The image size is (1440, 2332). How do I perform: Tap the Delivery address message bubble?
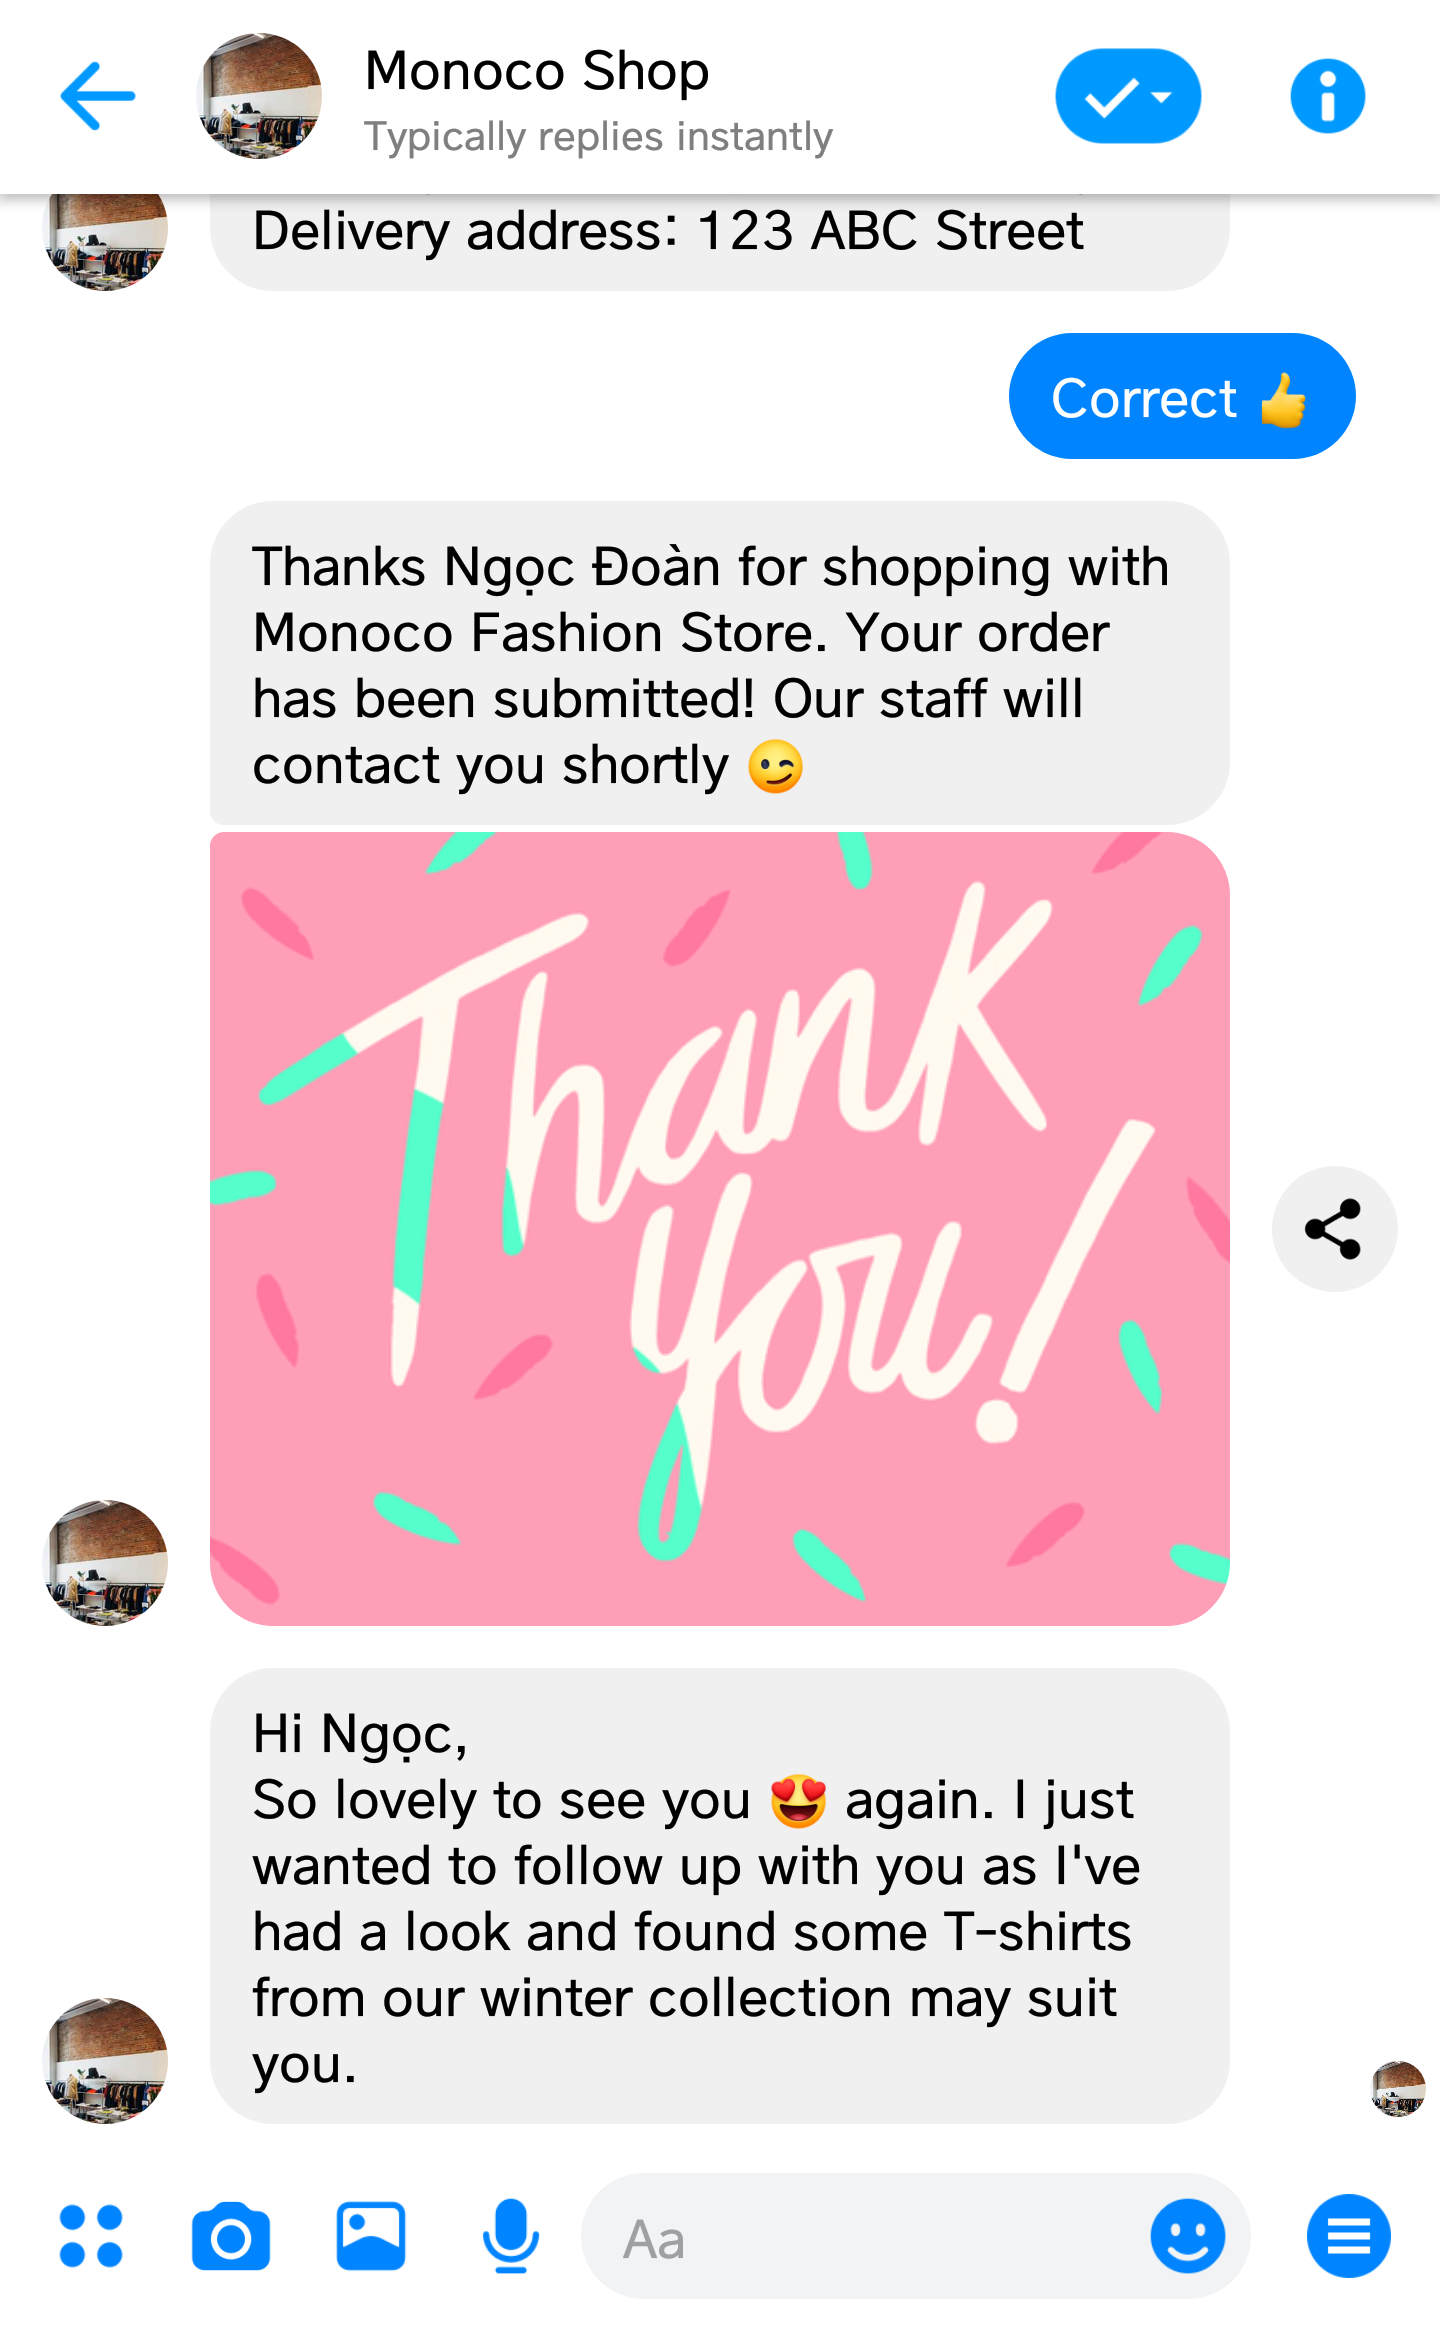pyautogui.click(x=720, y=240)
